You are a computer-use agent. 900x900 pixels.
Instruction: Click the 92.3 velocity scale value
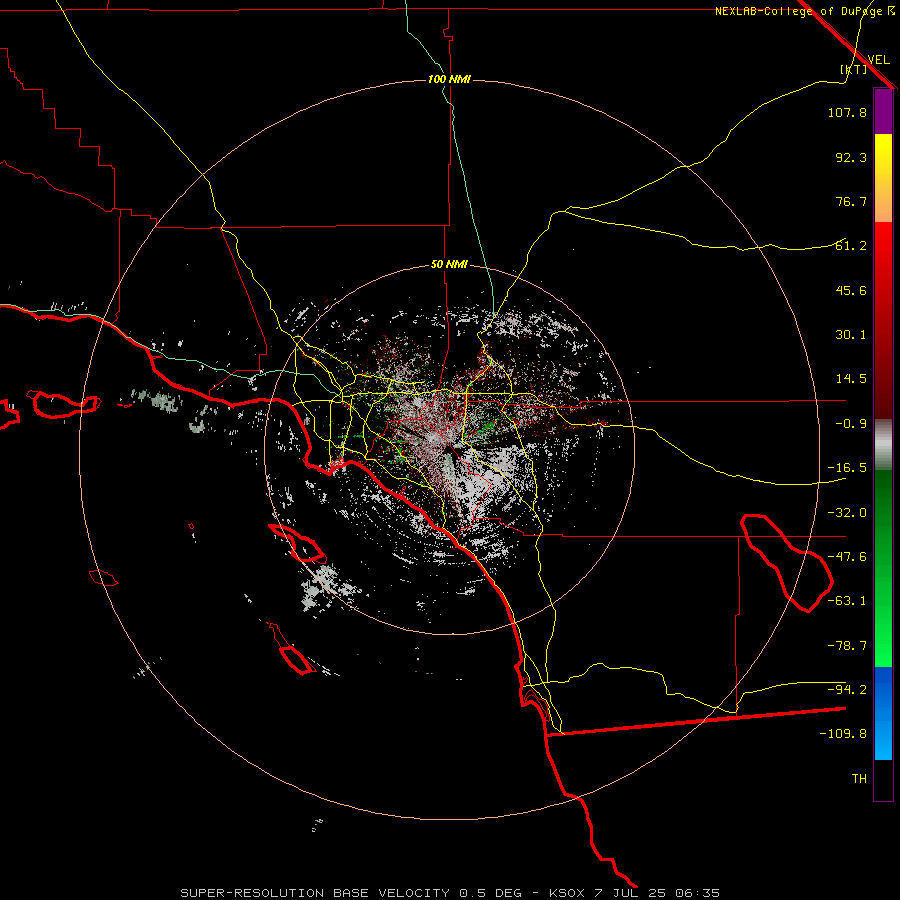pos(851,157)
